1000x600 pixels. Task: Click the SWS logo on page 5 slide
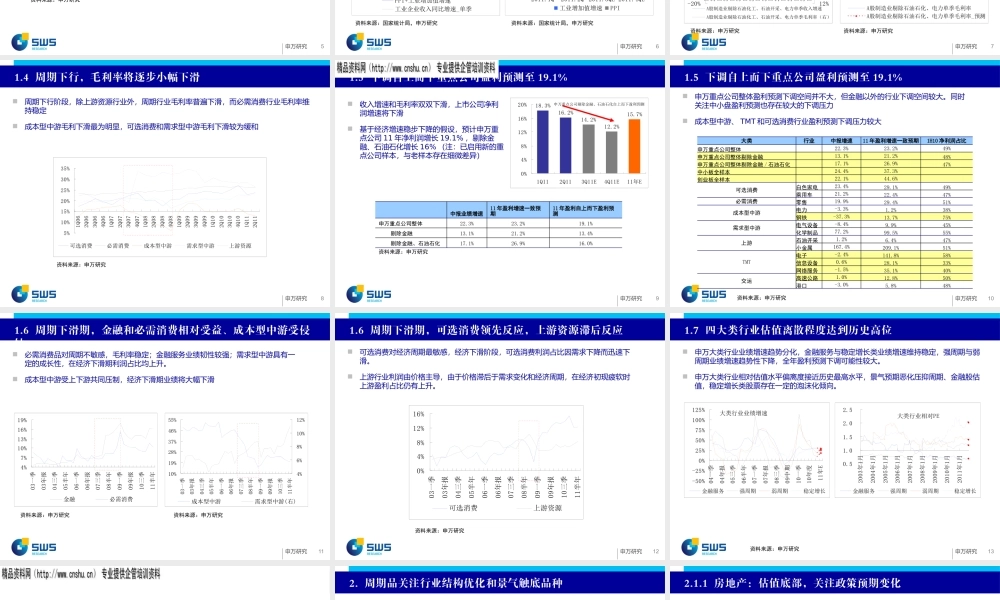(34, 42)
